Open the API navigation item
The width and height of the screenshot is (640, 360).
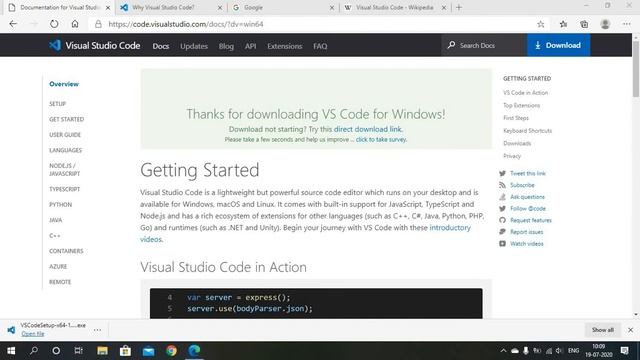(251, 46)
